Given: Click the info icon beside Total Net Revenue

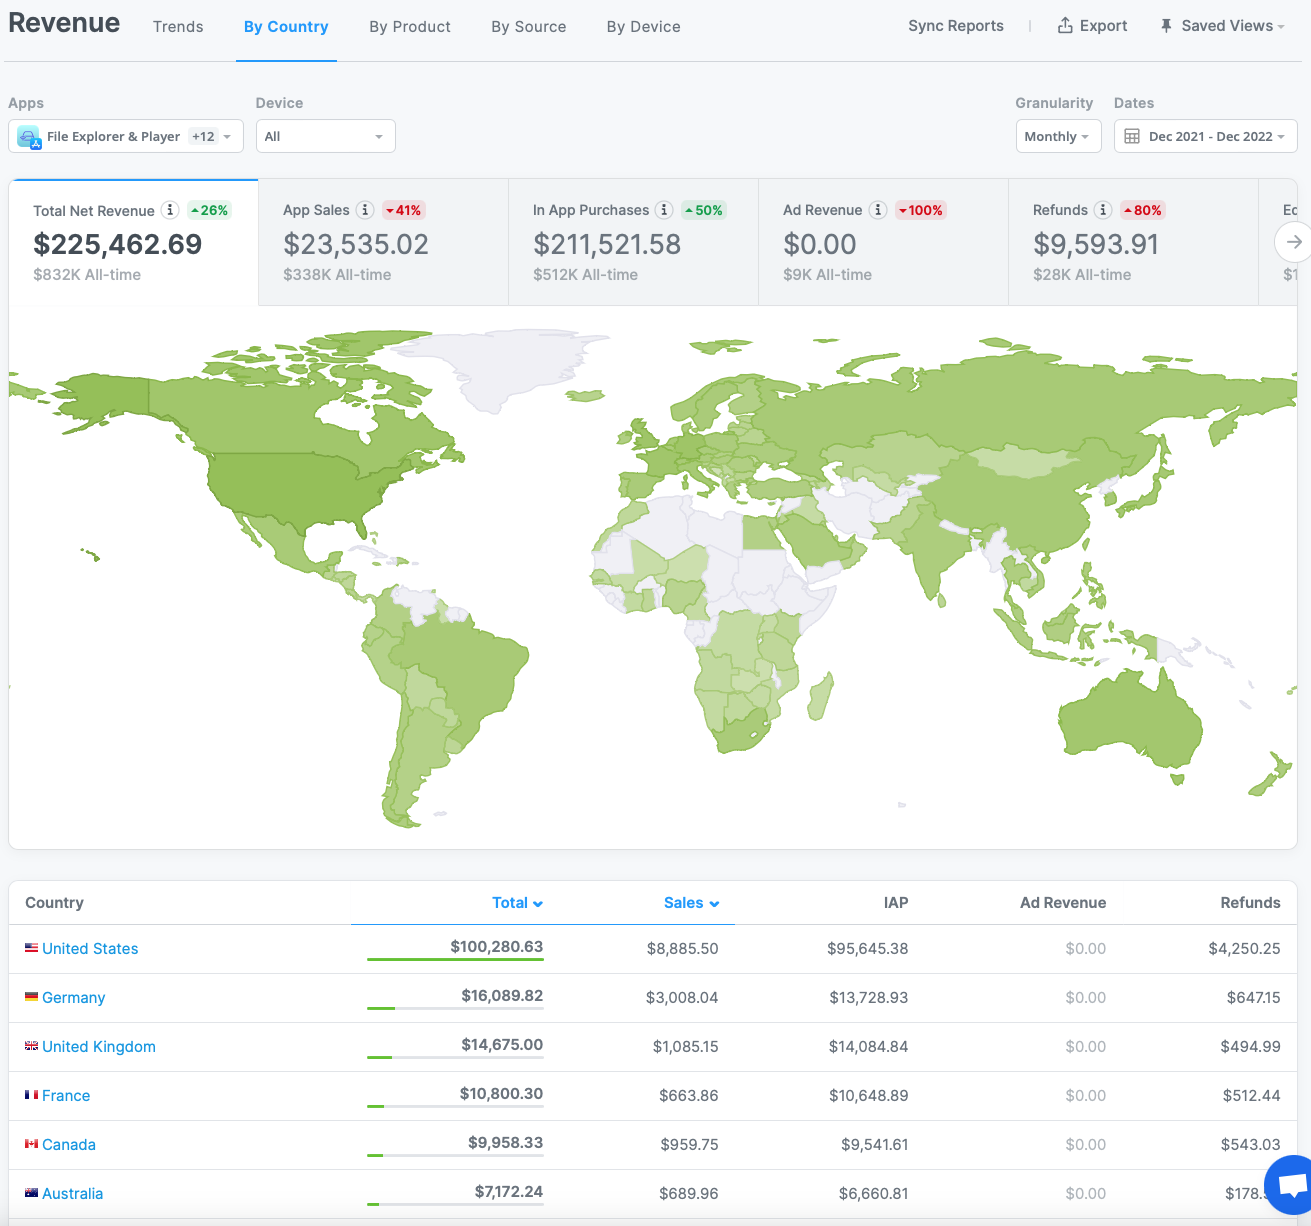Looking at the screenshot, I should pos(171,210).
